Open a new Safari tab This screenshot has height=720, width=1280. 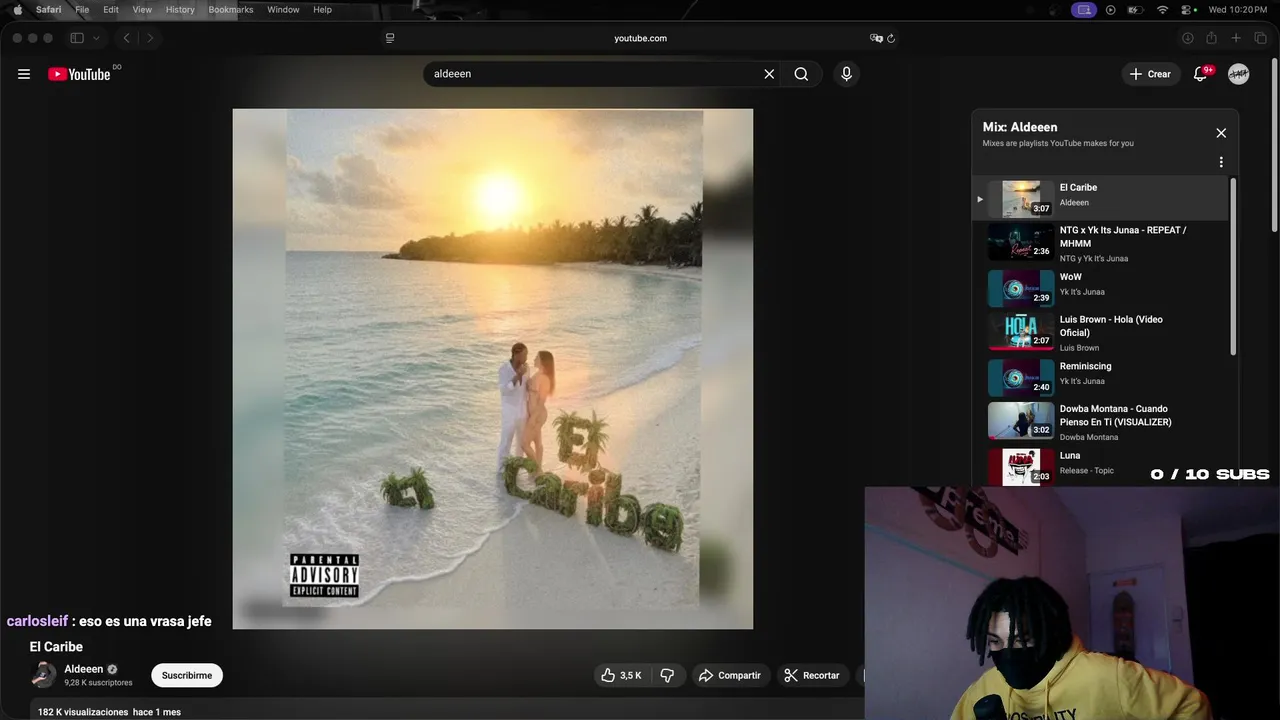tap(1236, 38)
